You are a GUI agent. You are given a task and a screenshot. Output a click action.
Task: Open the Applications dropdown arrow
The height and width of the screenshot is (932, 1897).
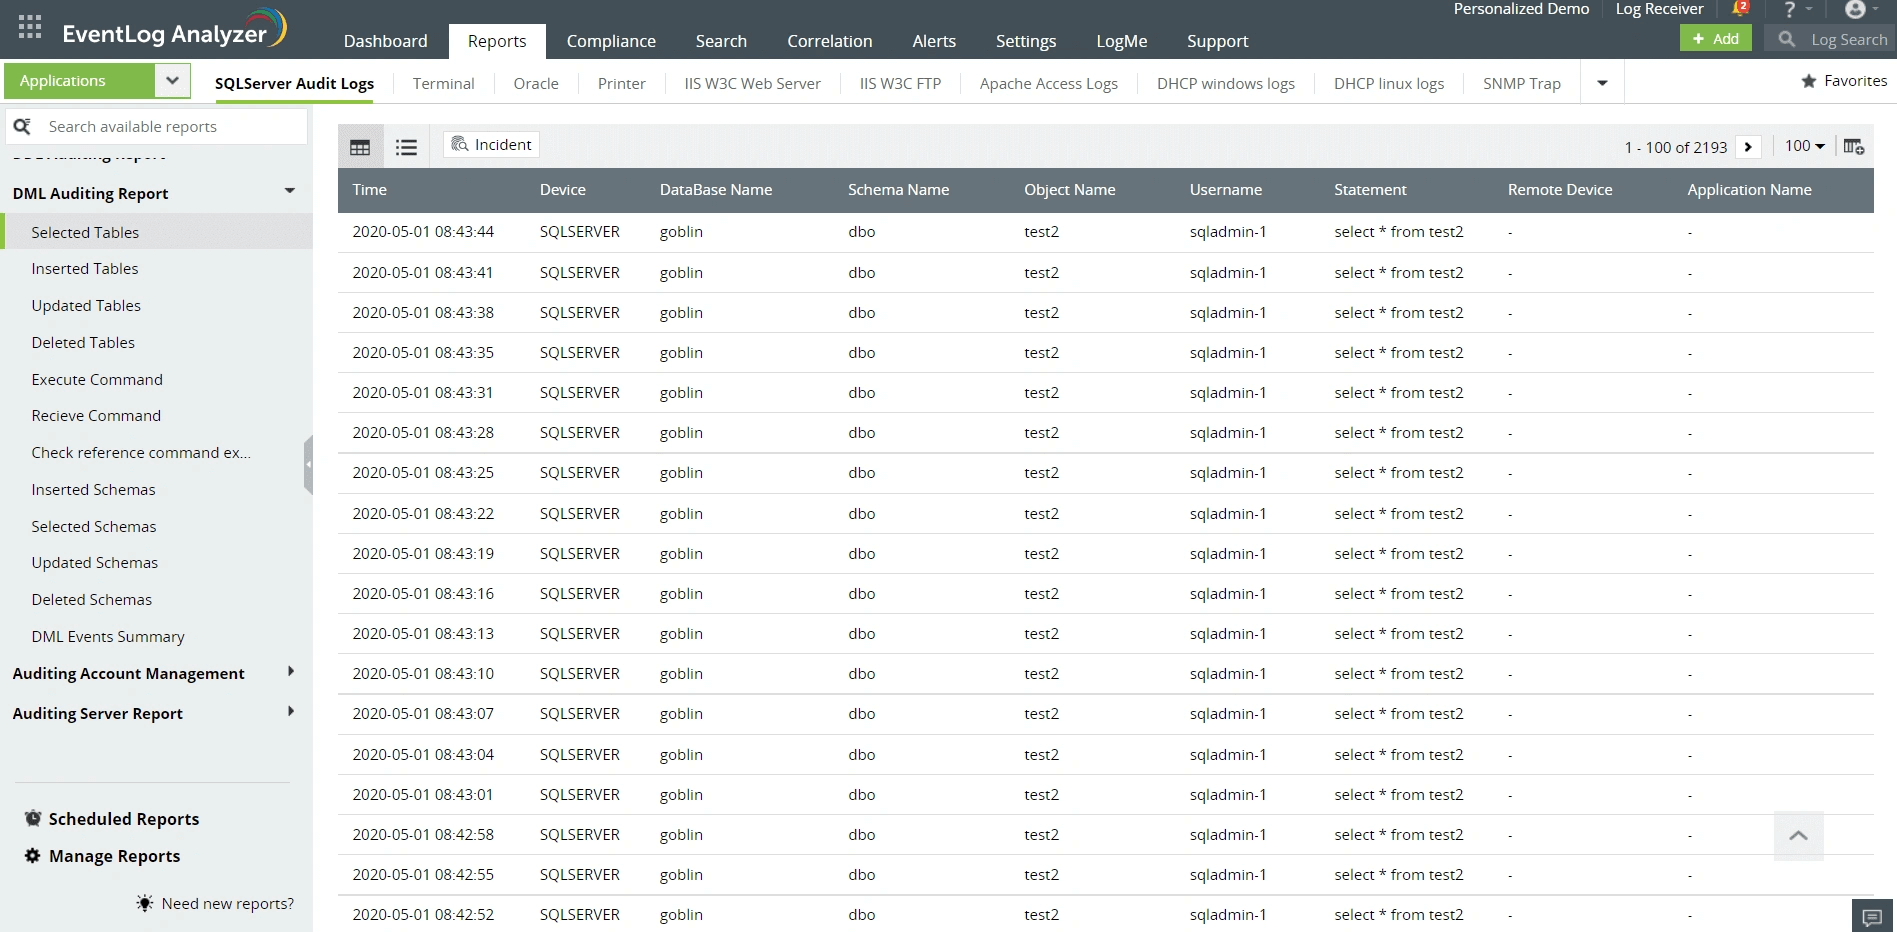point(172,80)
